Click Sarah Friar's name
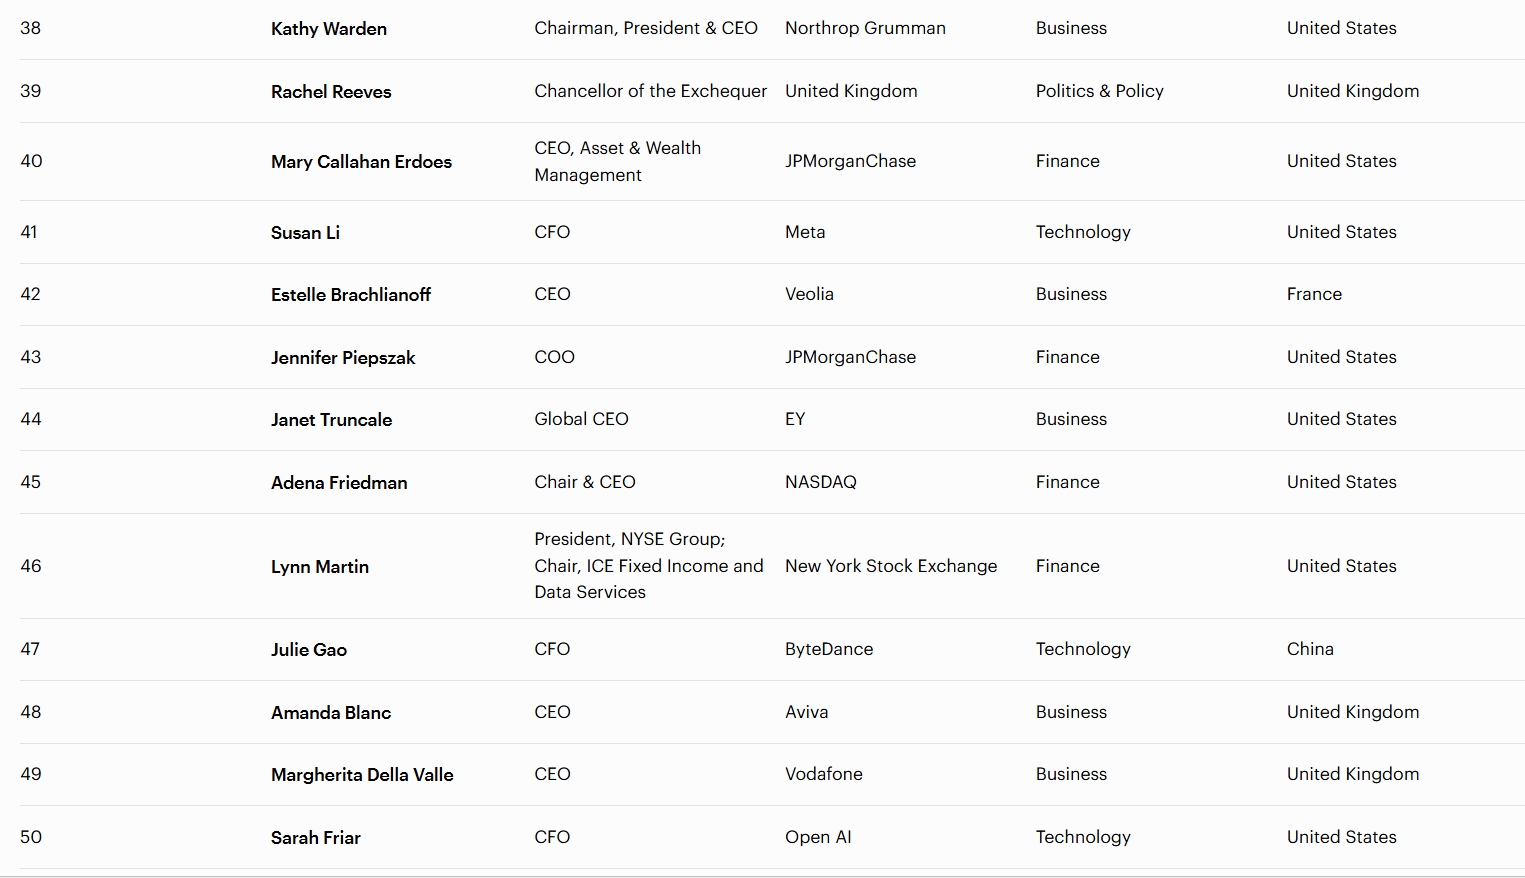Image resolution: width=1525 pixels, height=878 pixels. click(315, 838)
